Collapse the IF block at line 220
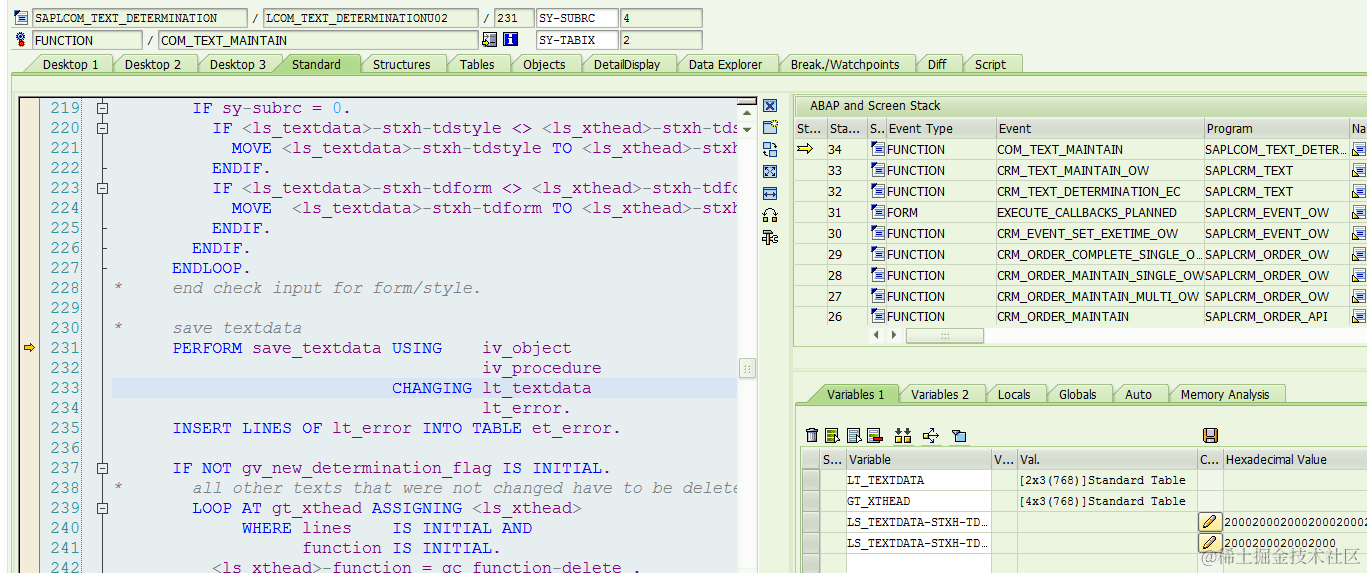The height and width of the screenshot is (573, 1367). 101,128
